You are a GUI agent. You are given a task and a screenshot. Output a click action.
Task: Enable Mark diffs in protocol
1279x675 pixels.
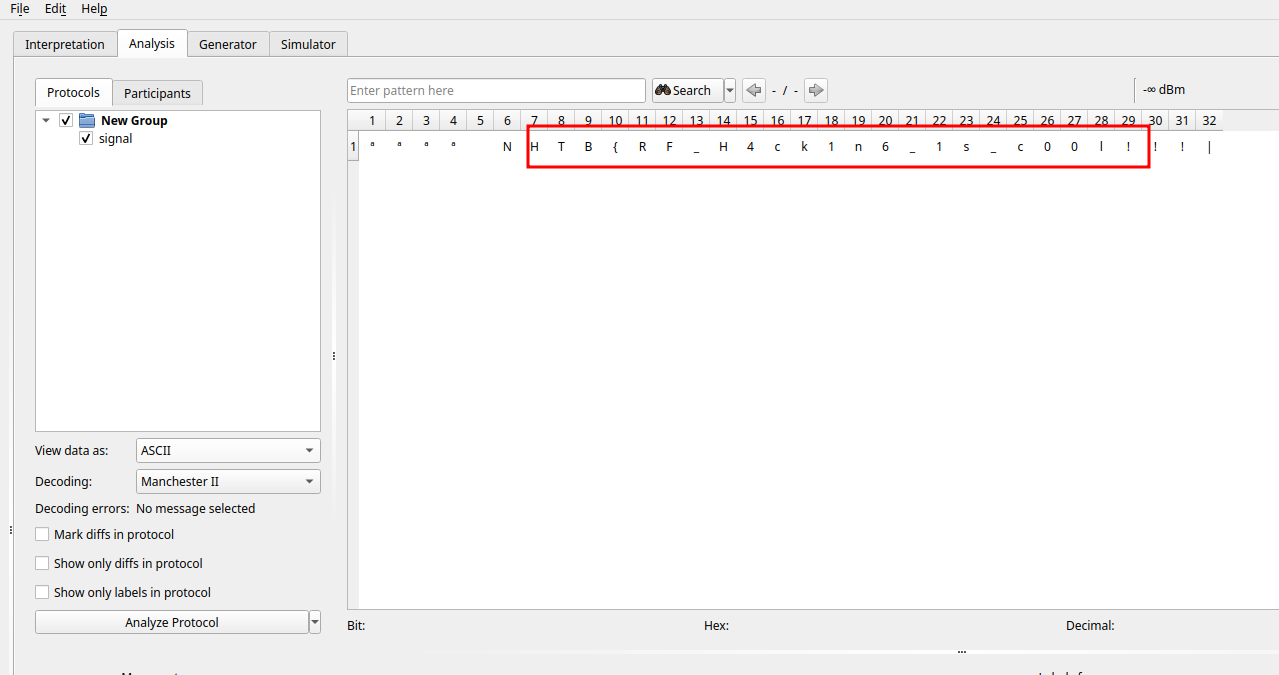tap(42, 534)
